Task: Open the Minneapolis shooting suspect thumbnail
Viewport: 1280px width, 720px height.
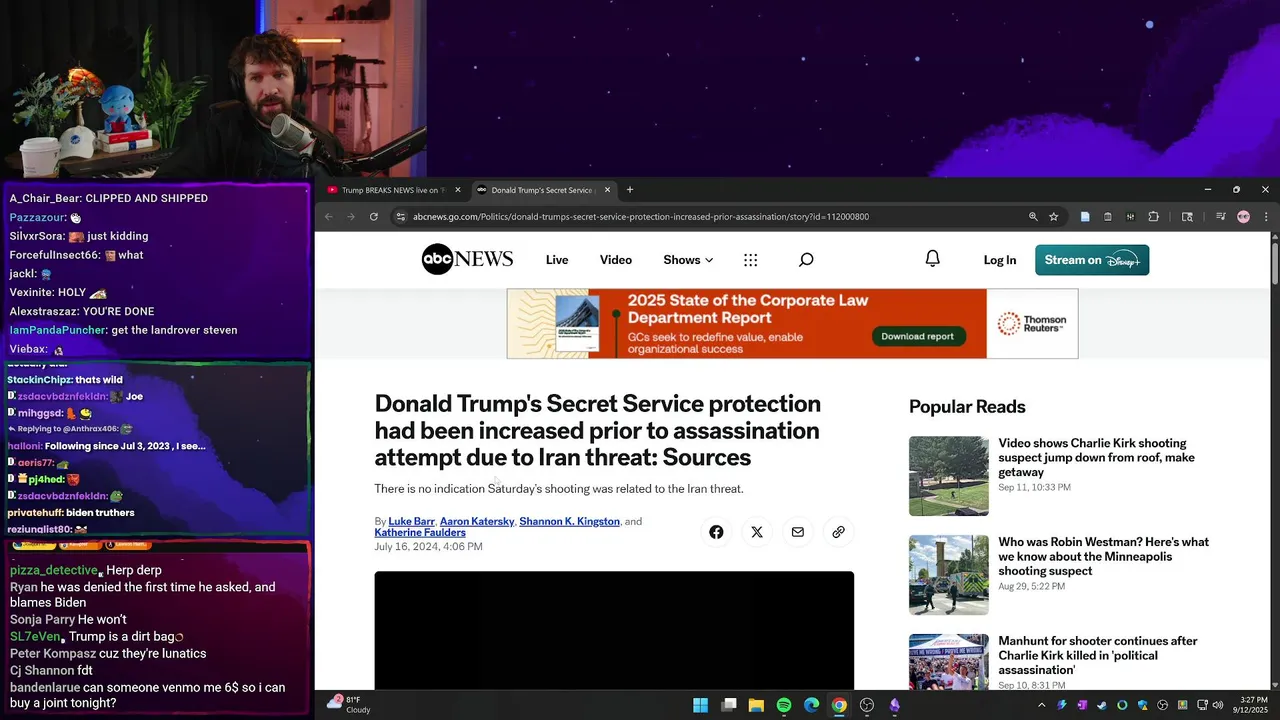Action: point(949,575)
